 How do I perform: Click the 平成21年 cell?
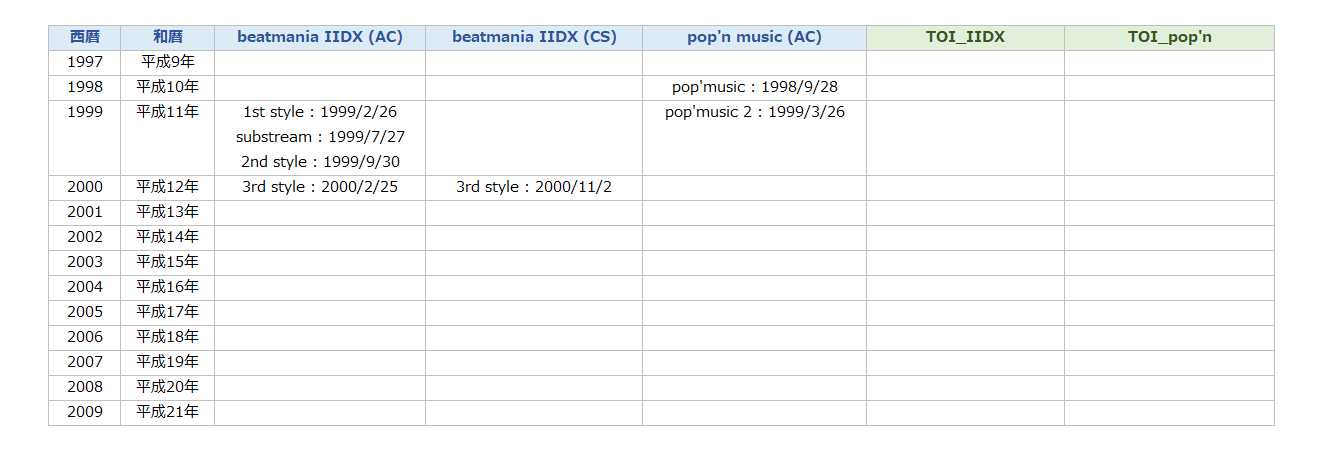pyautogui.click(x=168, y=413)
